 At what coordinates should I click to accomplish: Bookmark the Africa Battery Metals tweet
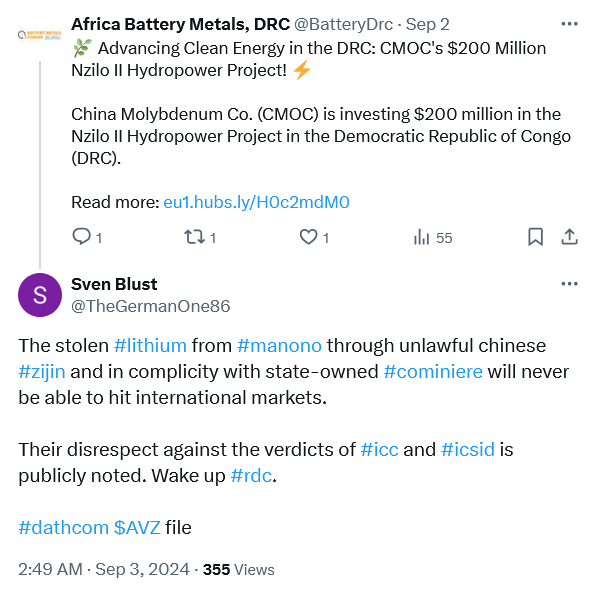pyautogui.click(x=535, y=237)
